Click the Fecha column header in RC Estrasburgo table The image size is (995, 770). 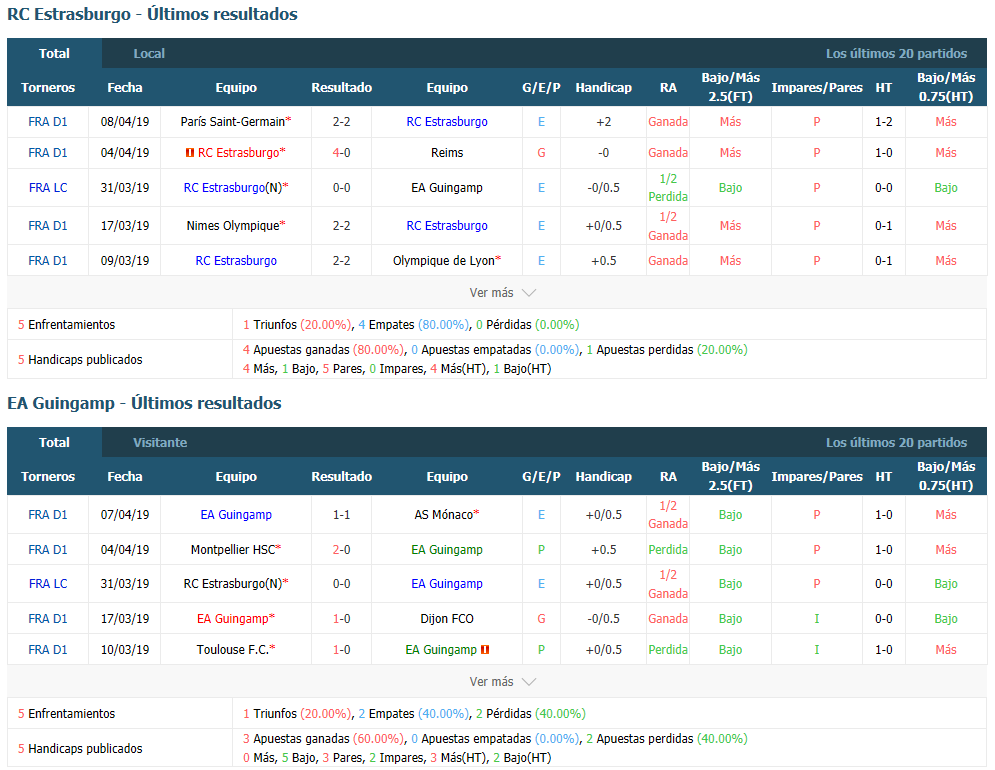point(125,88)
